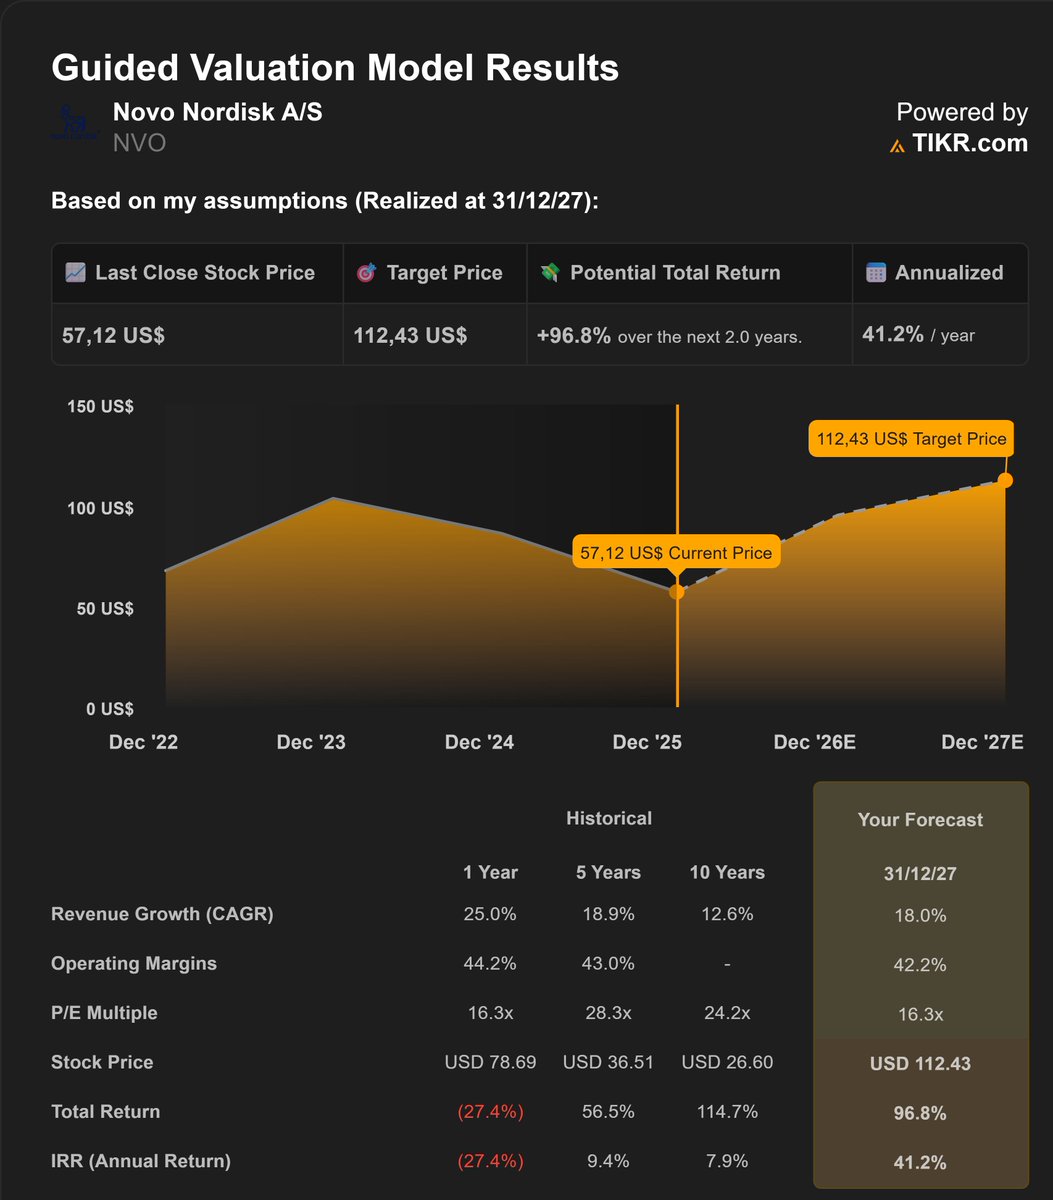The width and height of the screenshot is (1053, 1200).
Task: Select the Dec '25 axis label
Action: coord(647,742)
